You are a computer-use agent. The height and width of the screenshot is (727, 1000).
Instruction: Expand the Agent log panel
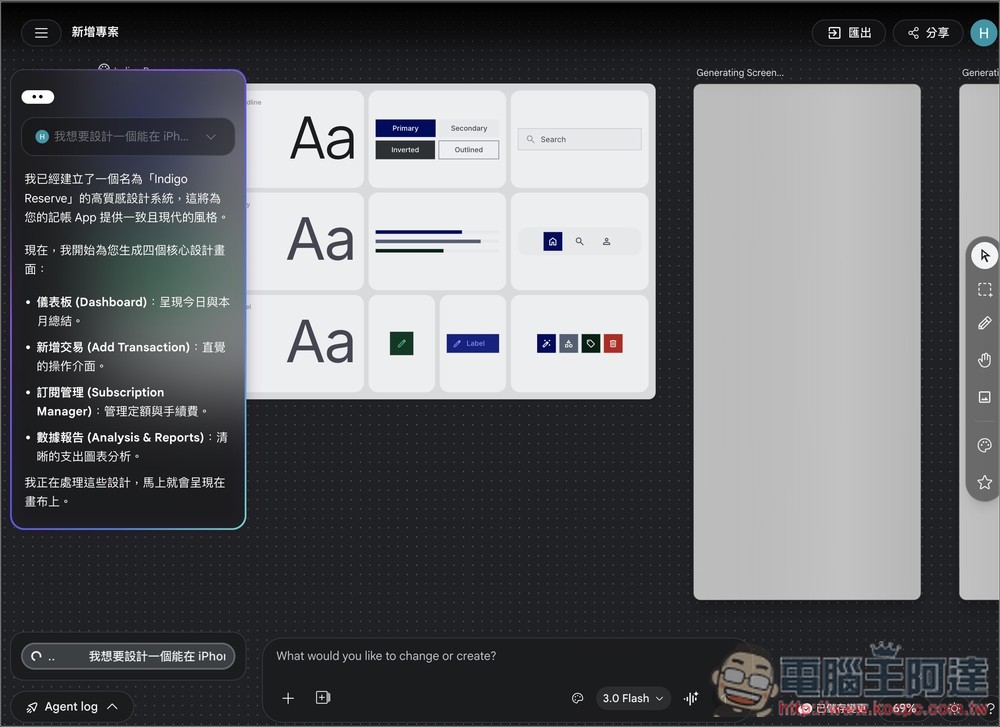click(72, 707)
